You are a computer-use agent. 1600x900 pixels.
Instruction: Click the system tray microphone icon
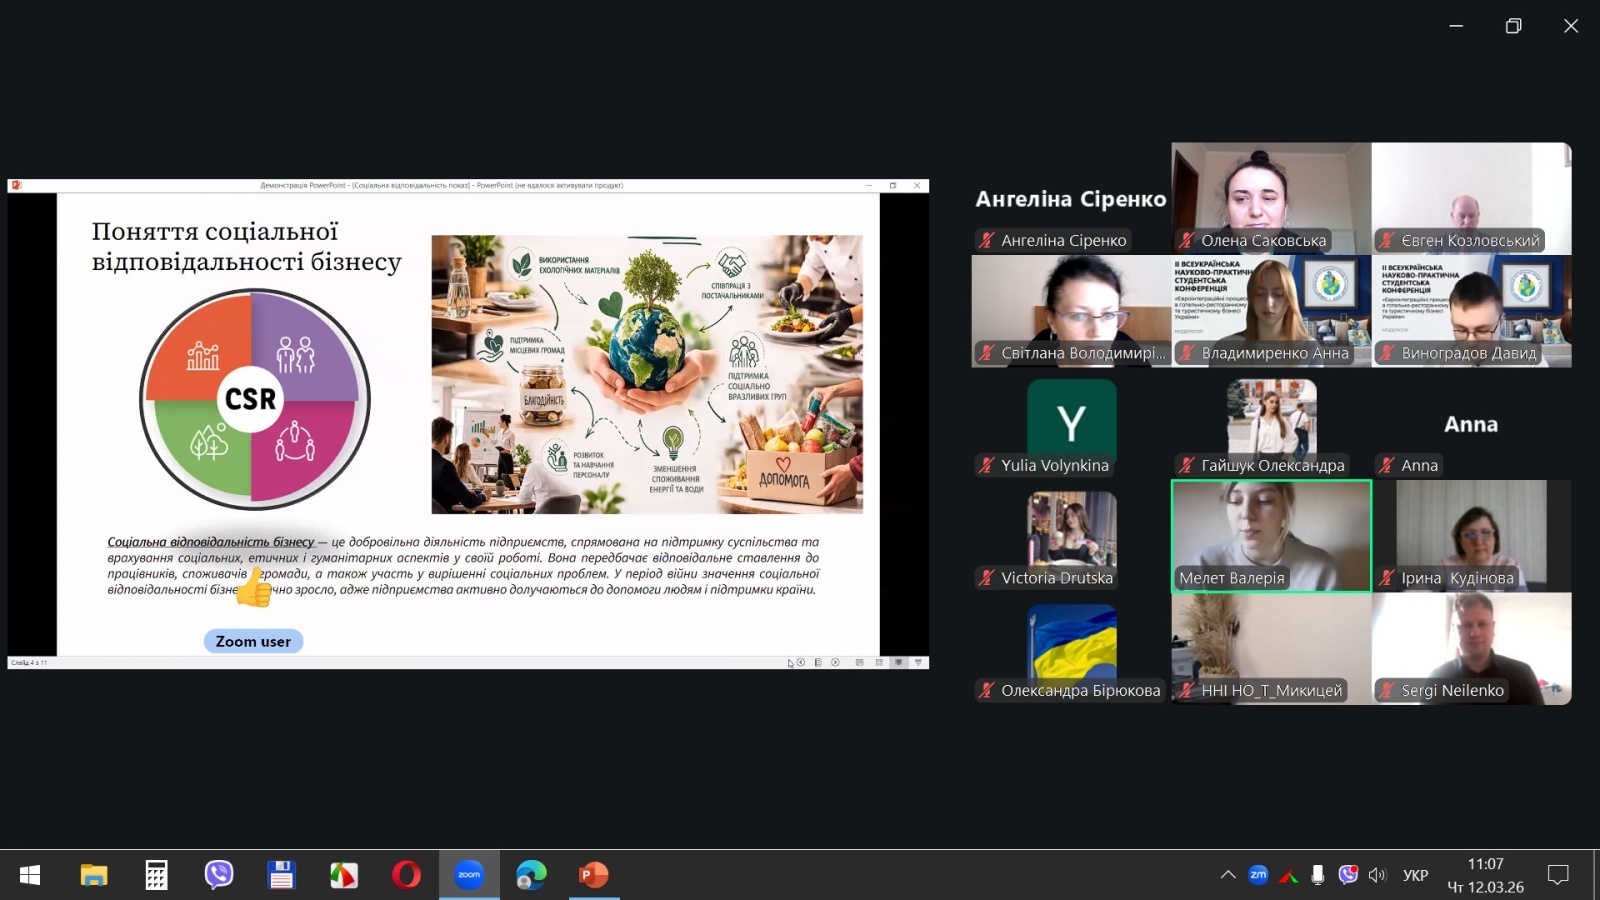point(1318,875)
